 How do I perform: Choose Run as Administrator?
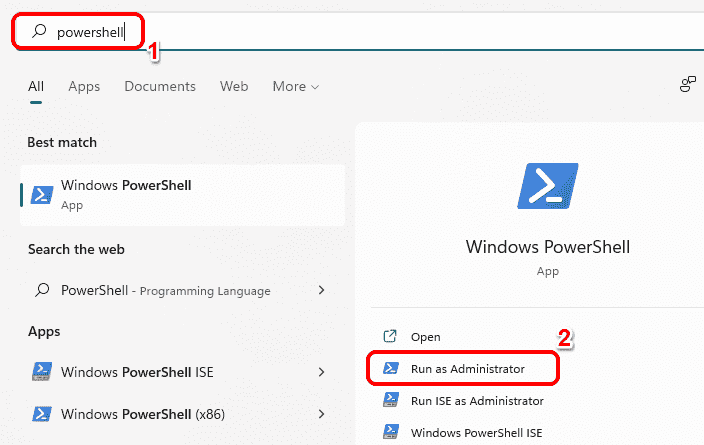(467, 369)
